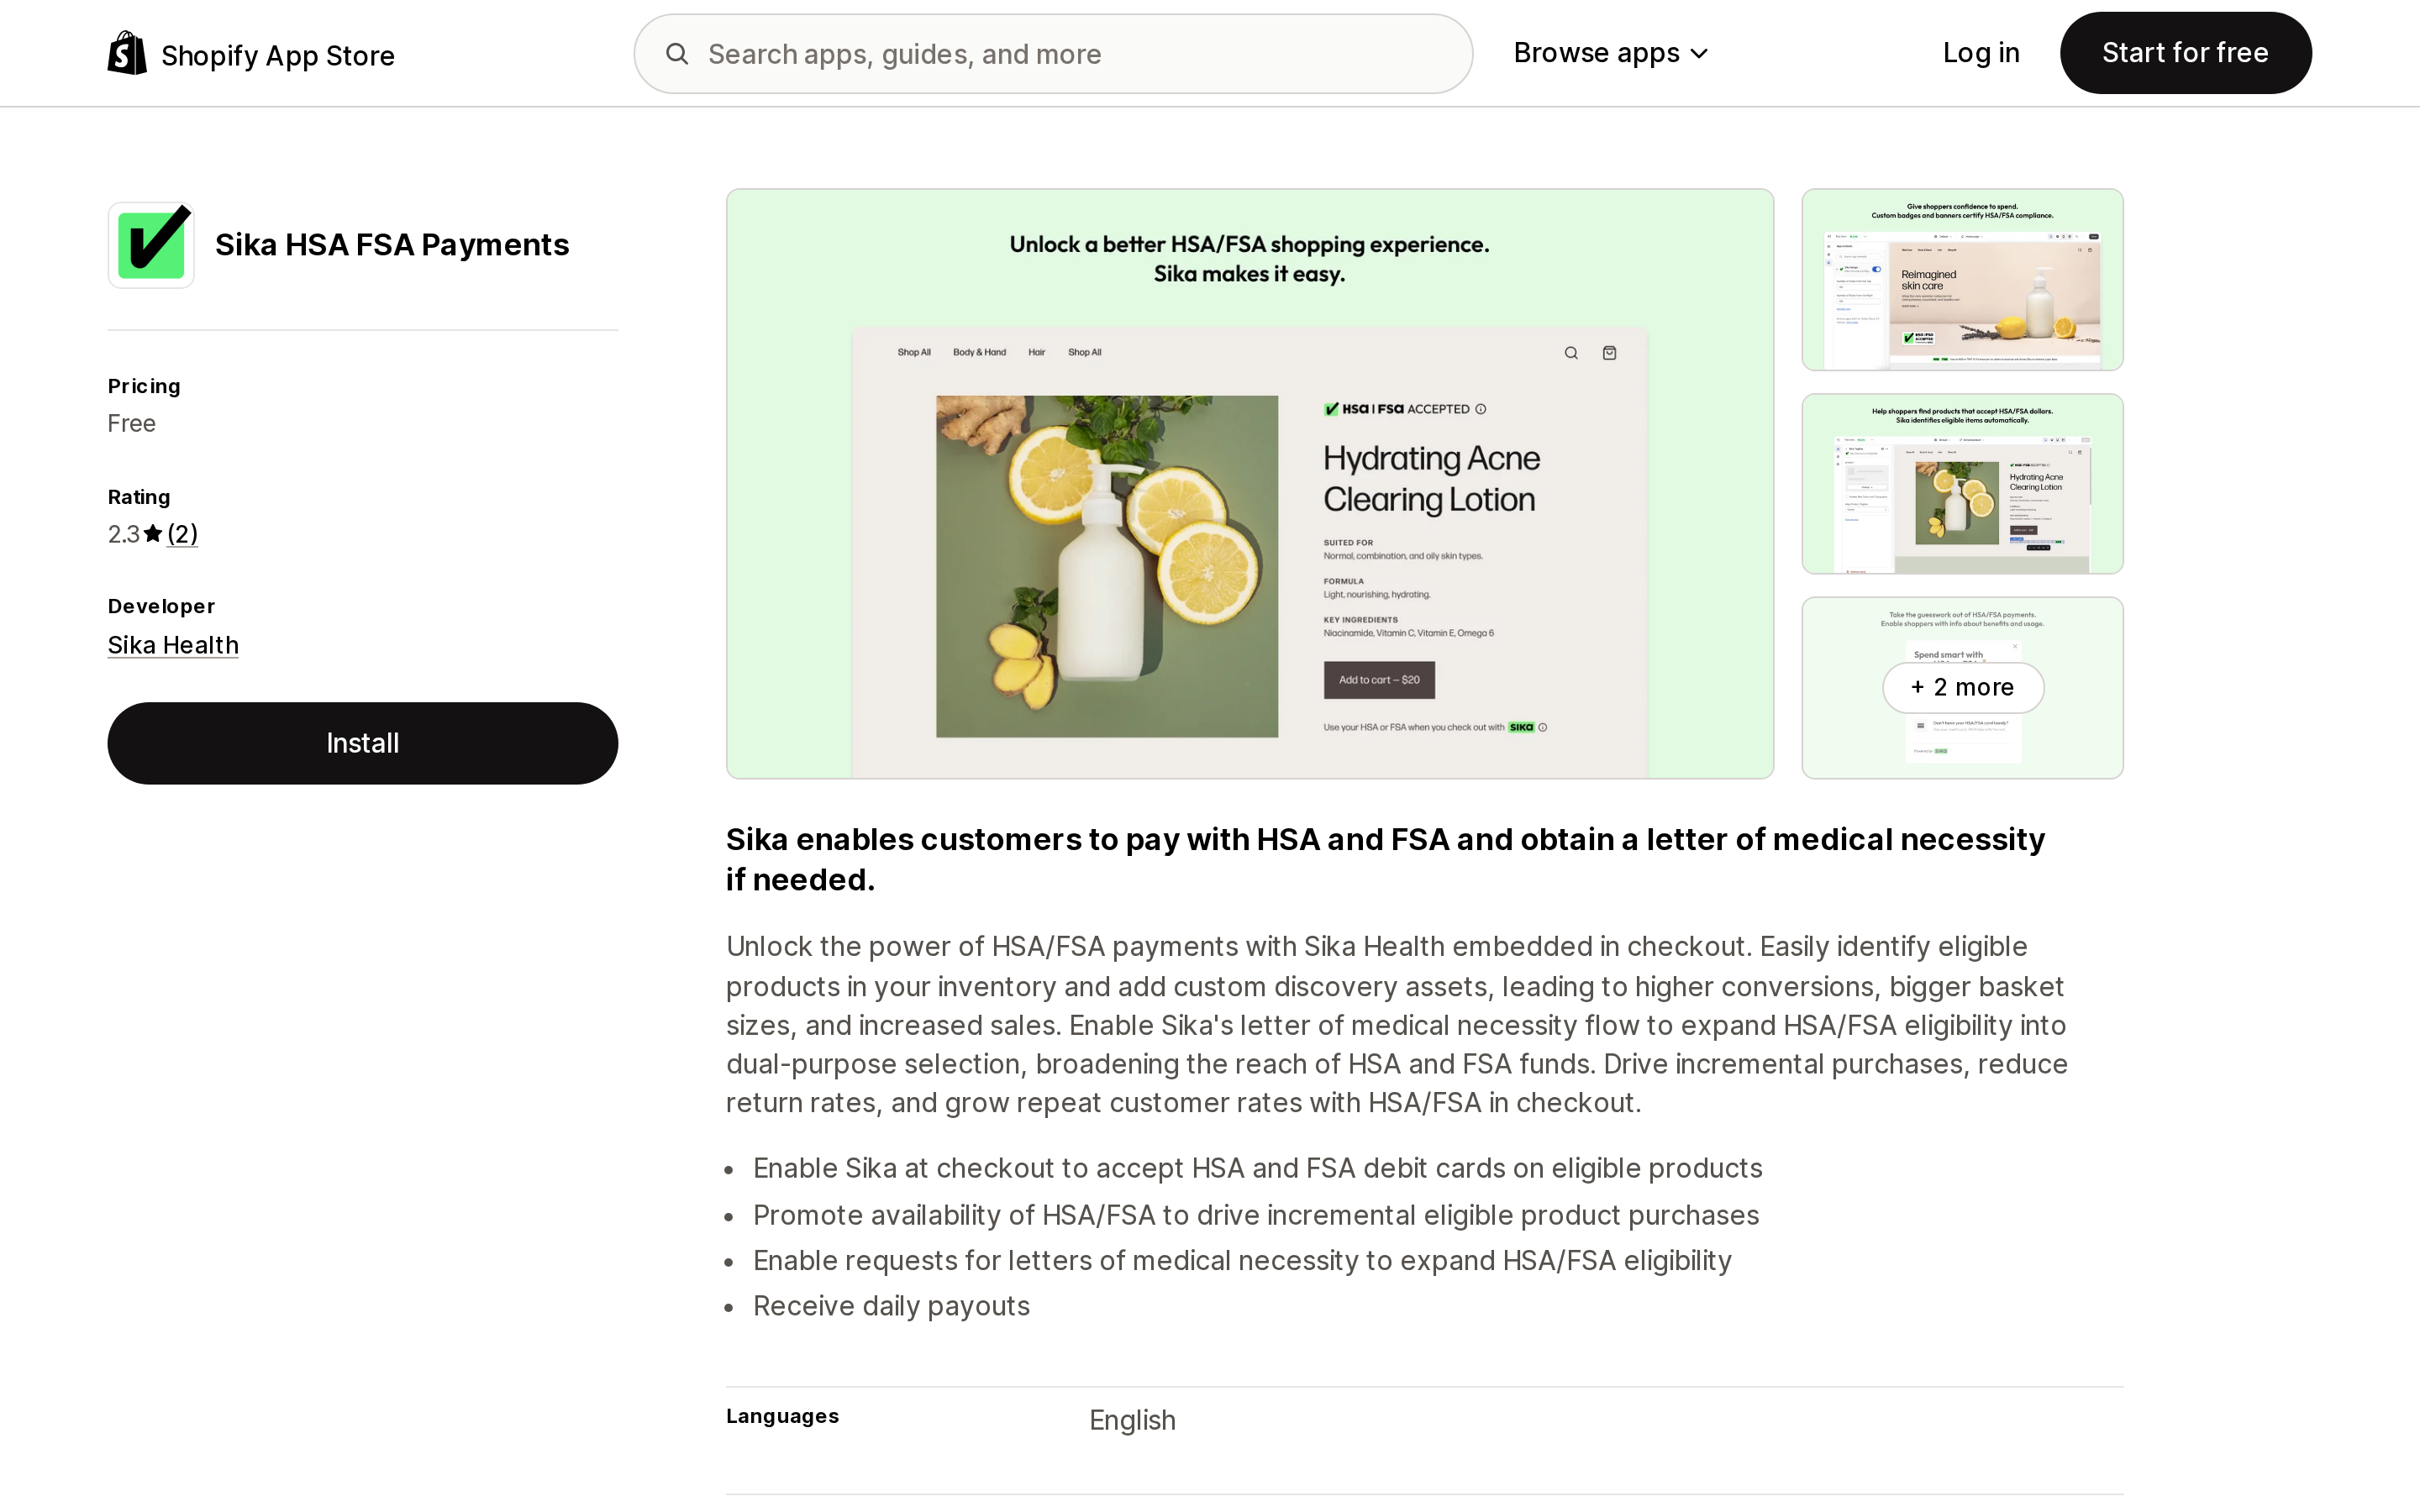This screenshot has height=1512, width=2420.
Task: Click the magnifier icon inside the preview screenshot
Action: (x=1571, y=353)
